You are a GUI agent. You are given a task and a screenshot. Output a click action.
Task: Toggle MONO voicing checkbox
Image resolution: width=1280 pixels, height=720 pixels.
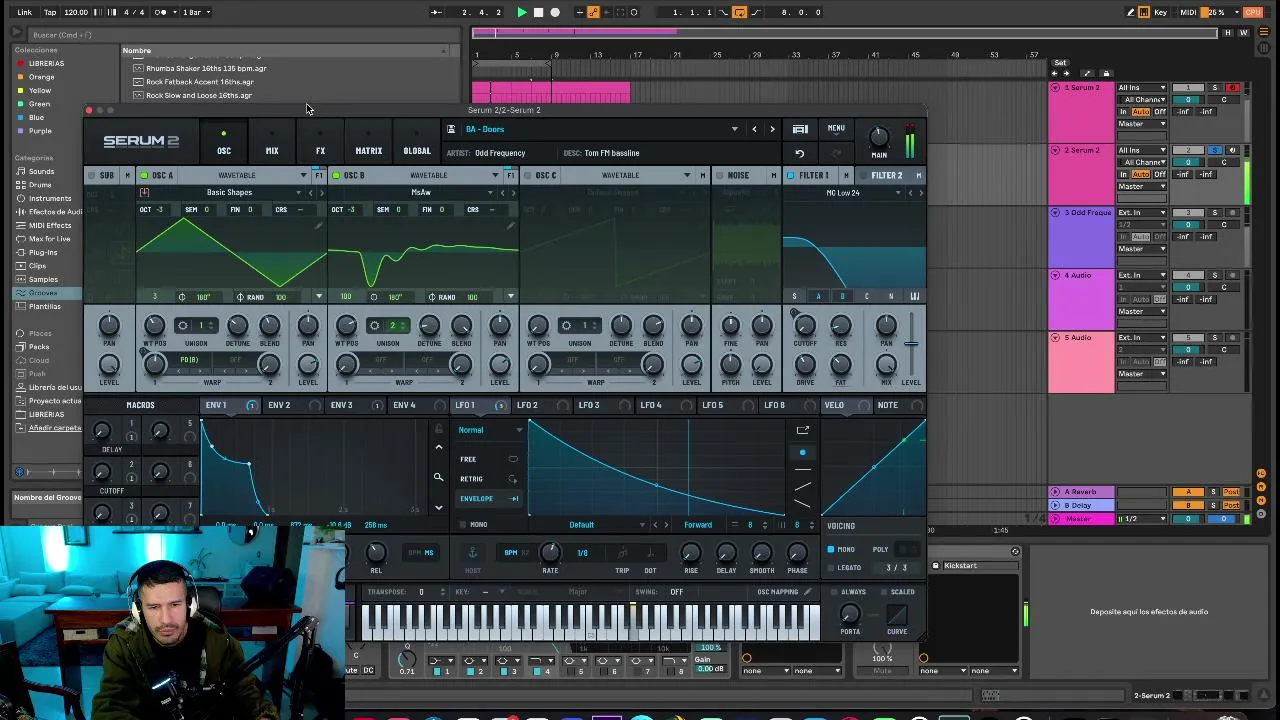point(830,549)
